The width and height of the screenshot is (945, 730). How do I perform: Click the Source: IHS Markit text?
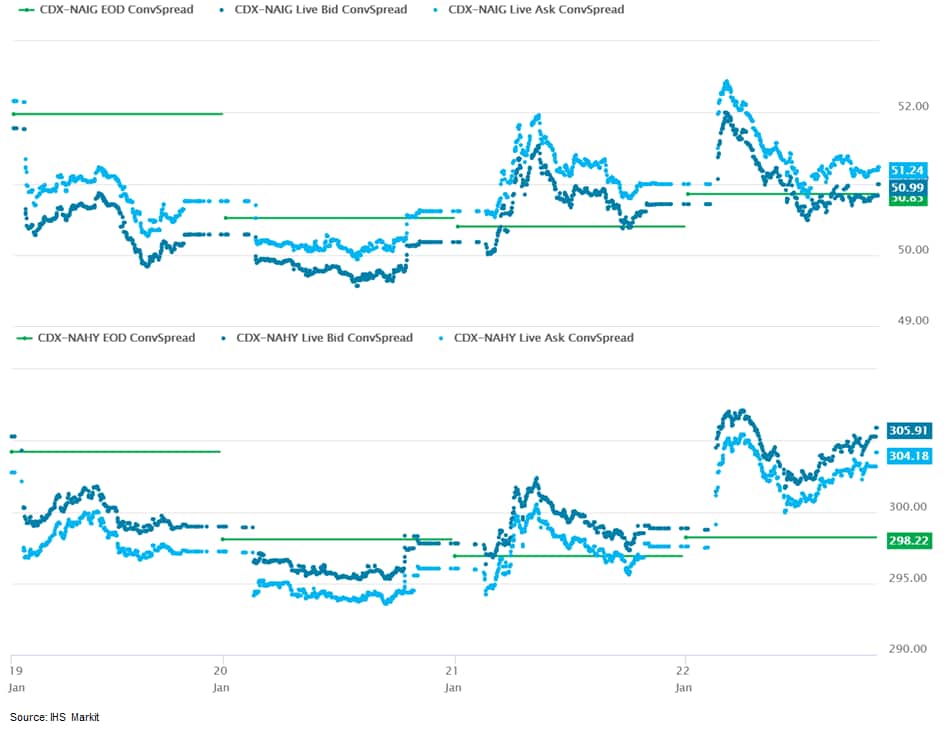55,717
